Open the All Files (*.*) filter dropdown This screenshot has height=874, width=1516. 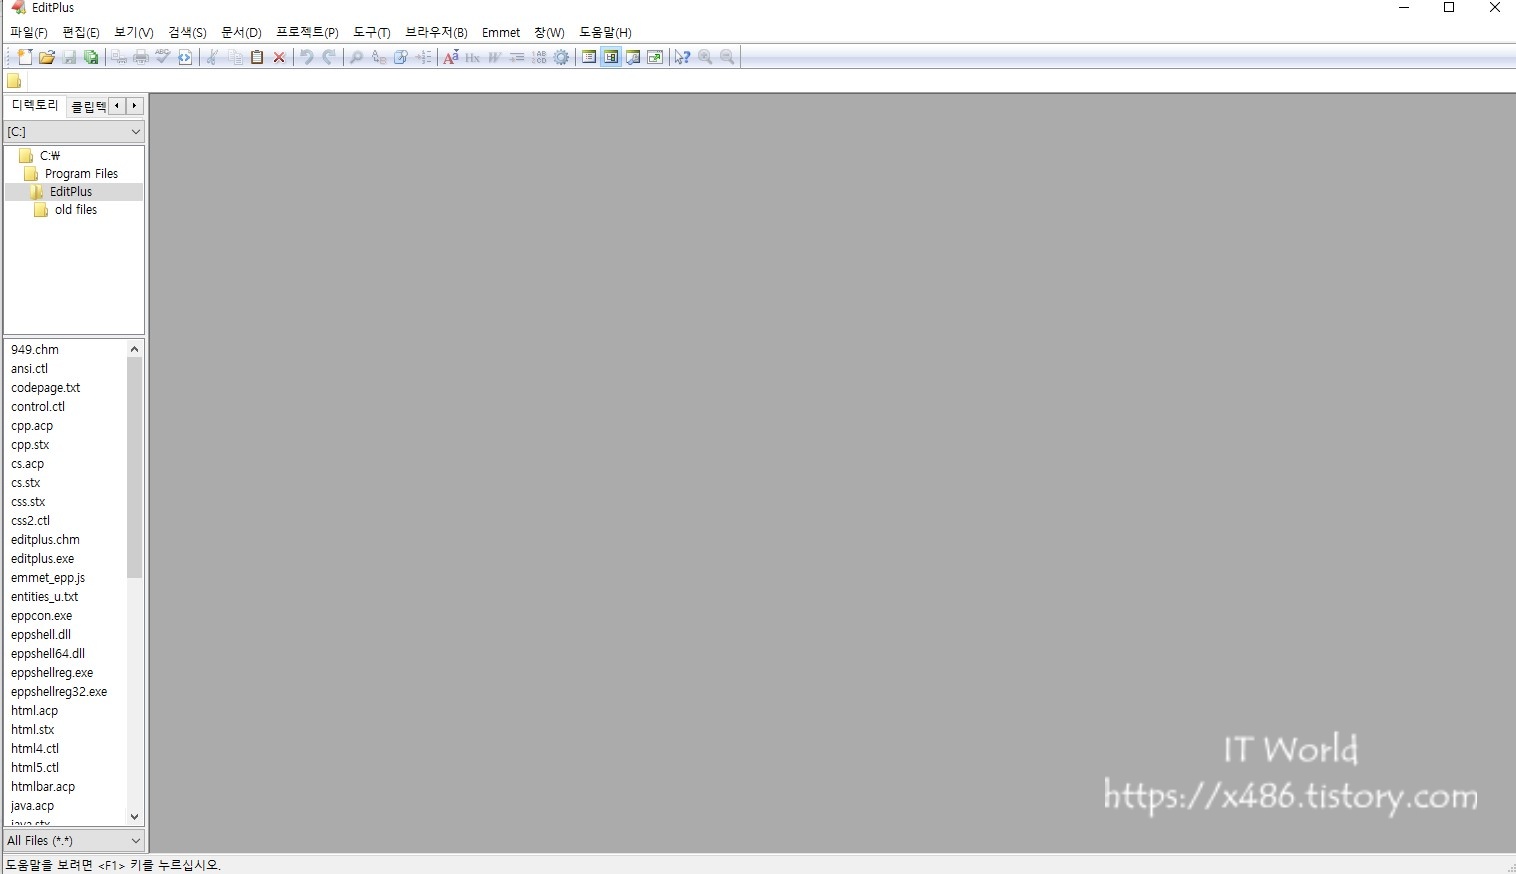pos(74,841)
